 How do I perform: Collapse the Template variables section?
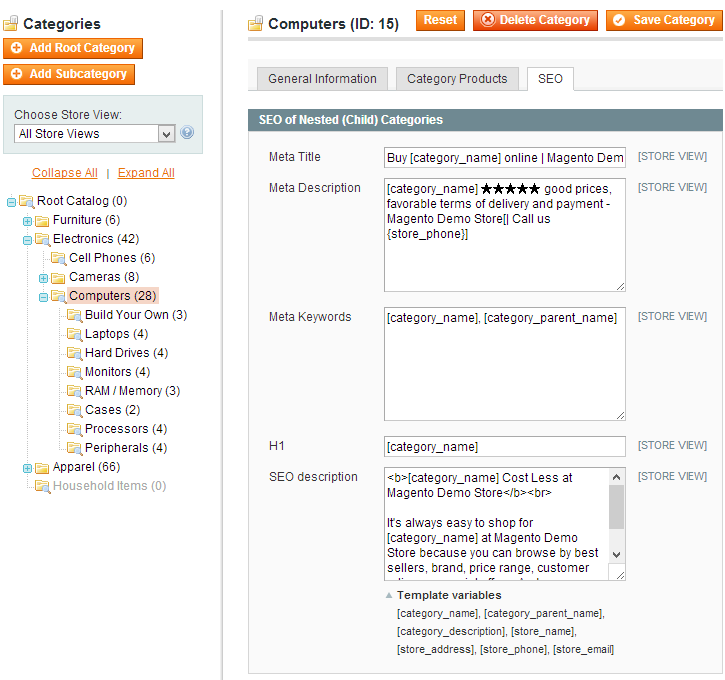click(x=389, y=595)
